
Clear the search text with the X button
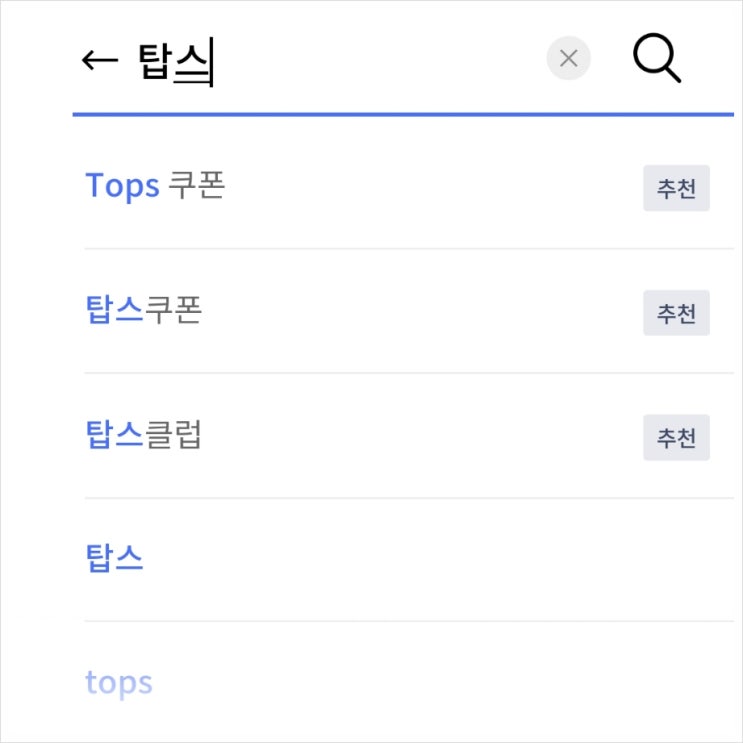coord(568,58)
